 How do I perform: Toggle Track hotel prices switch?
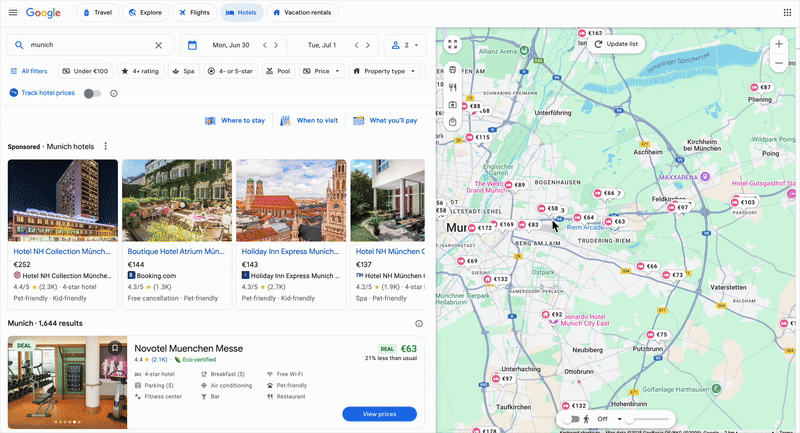[92, 93]
